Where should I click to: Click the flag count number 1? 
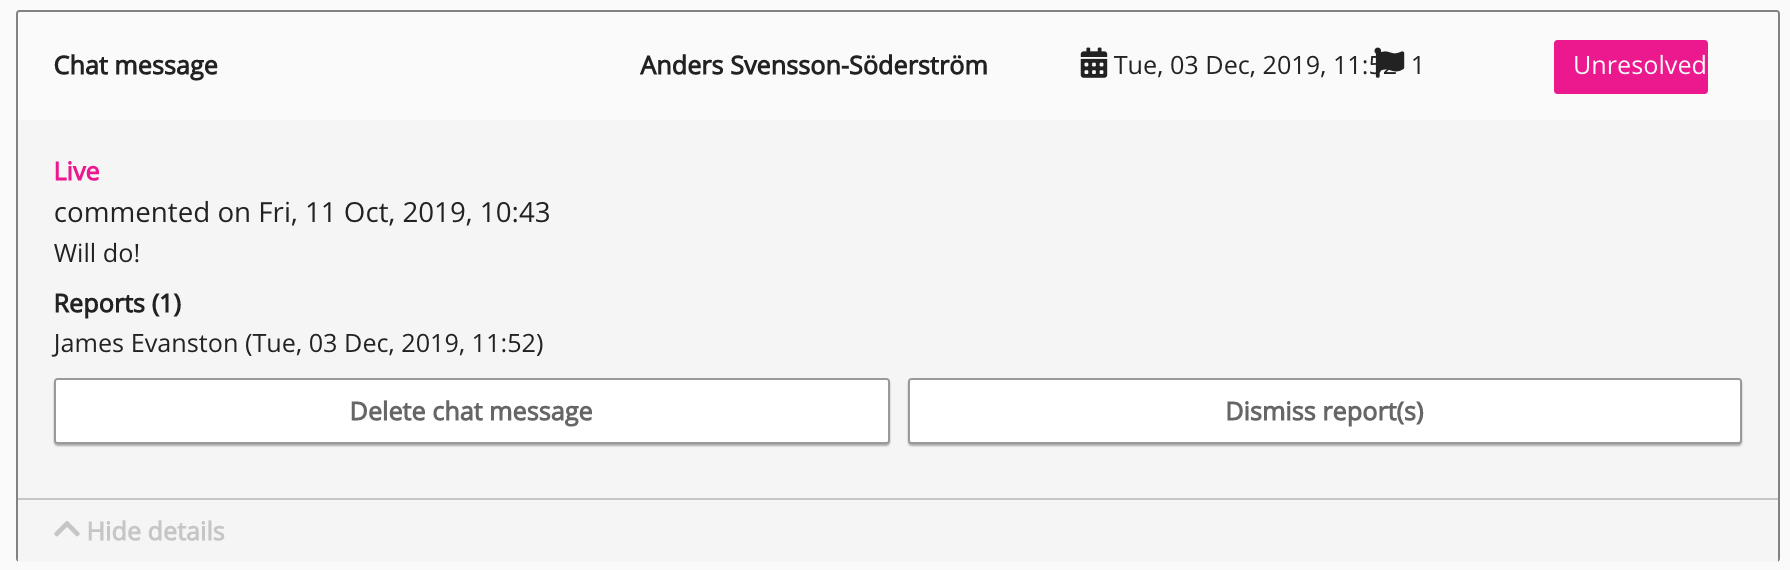(1417, 66)
